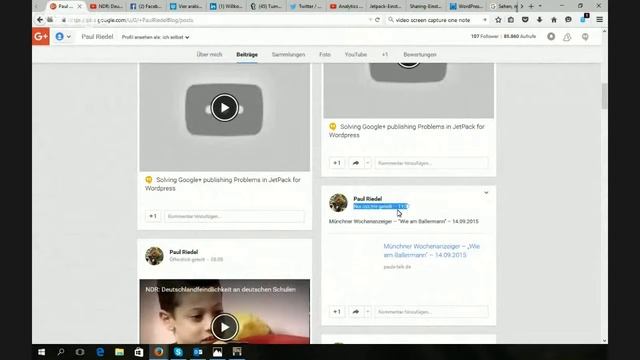
Task: Switch to the WordPress browser tab
Action: pyautogui.click(x=467, y=6)
